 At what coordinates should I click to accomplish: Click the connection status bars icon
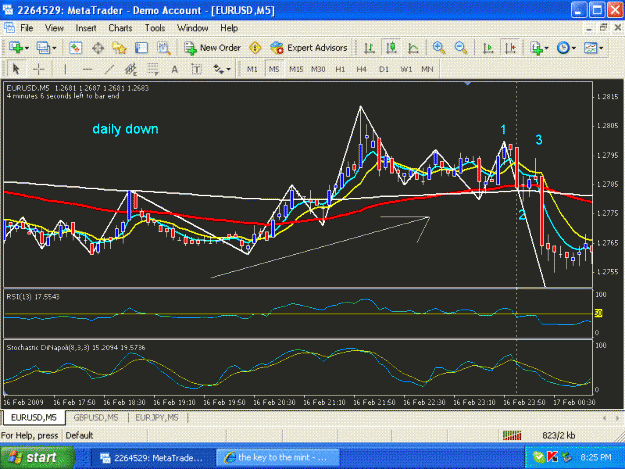512,435
